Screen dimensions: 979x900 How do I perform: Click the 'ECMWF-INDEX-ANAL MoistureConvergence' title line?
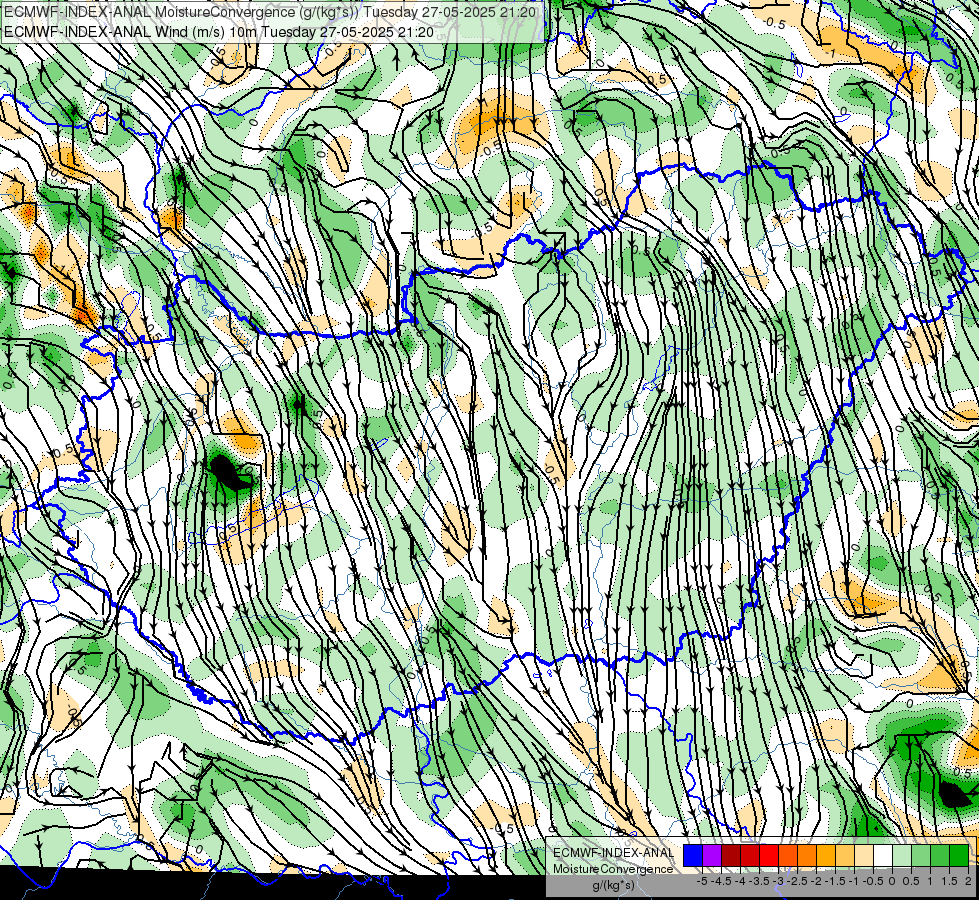[x=270, y=12]
